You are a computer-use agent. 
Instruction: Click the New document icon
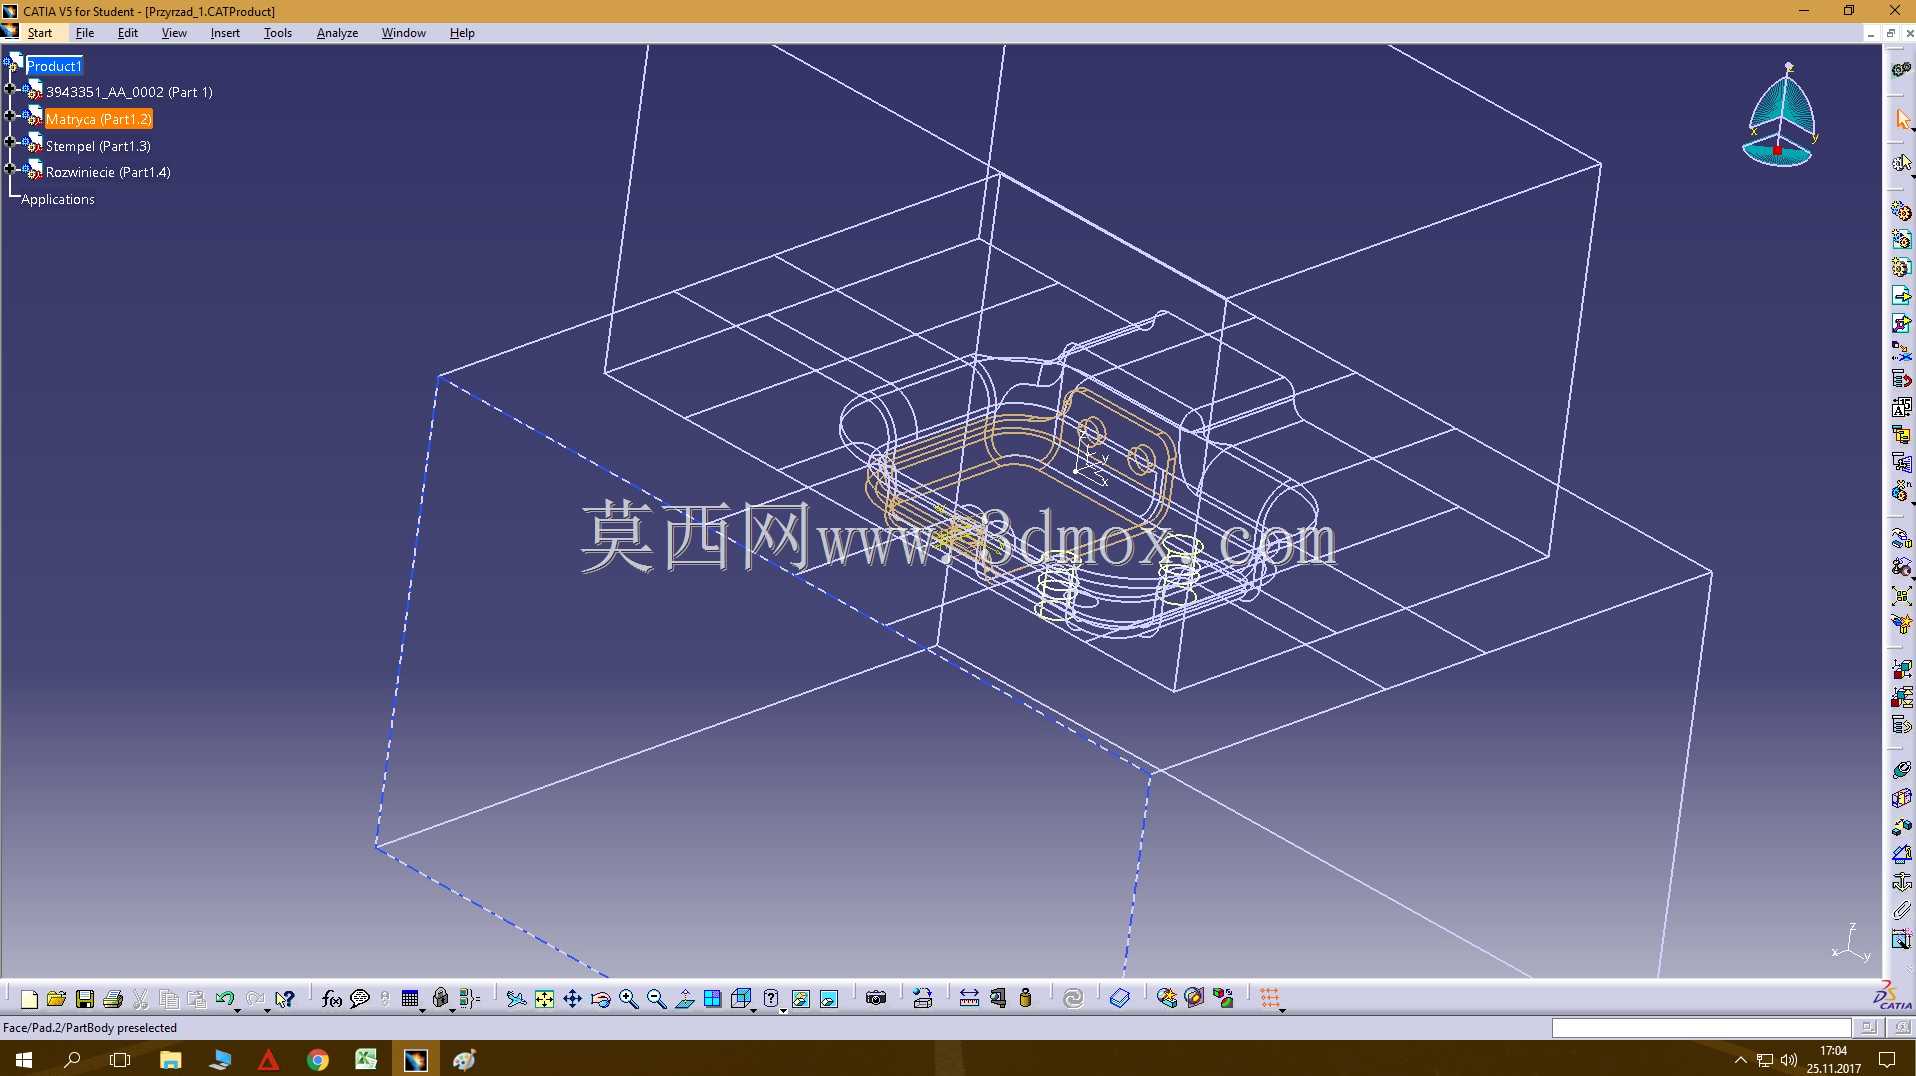tap(29, 998)
